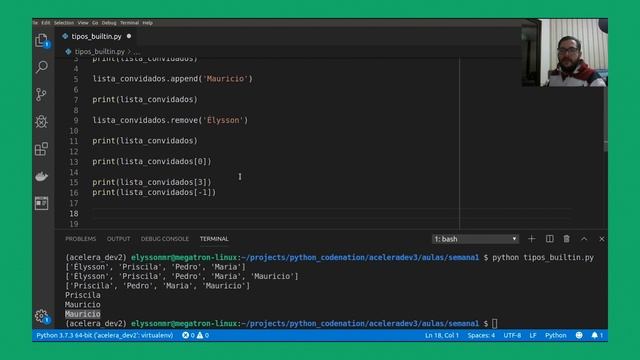Screen dimensions: 640x360
Task: Select the tipos_builtin.py editor tab
Action: point(96,36)
